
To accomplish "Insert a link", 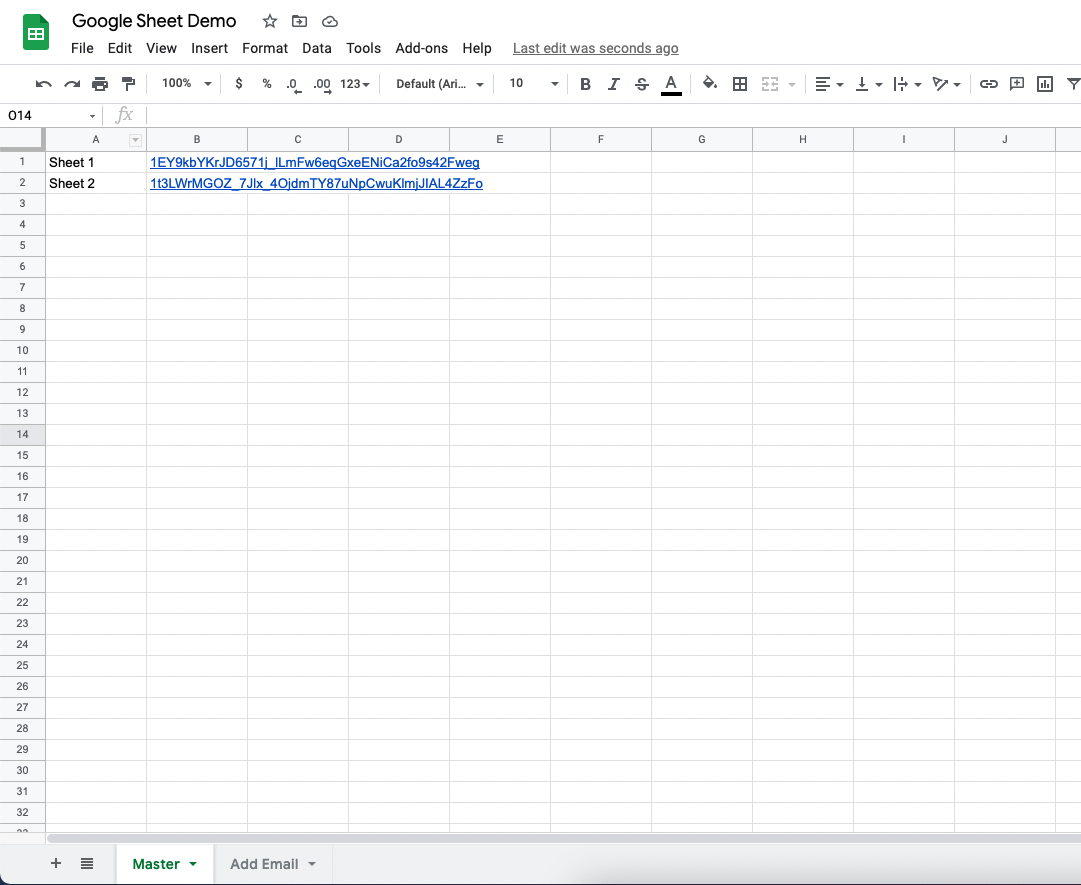I will tap(989, 84).
